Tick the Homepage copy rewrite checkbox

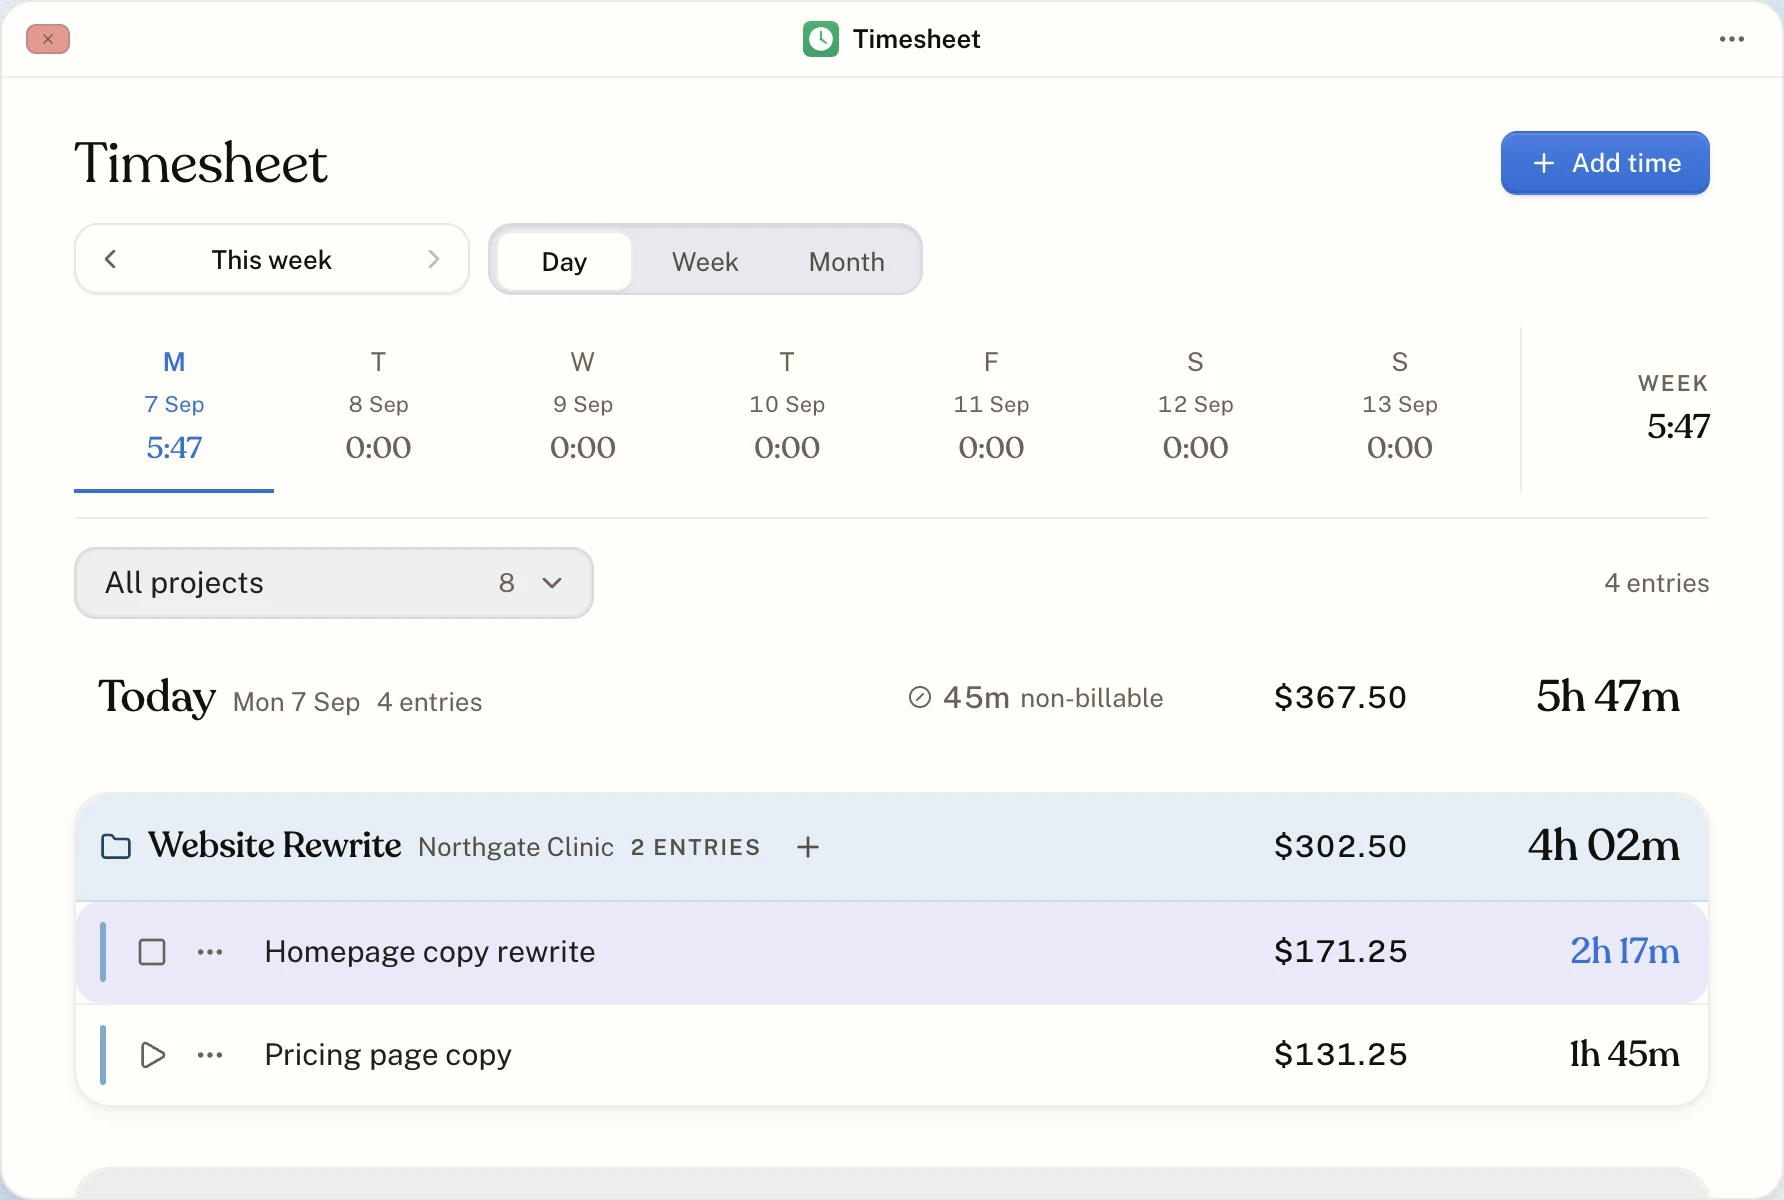[152, 952]
